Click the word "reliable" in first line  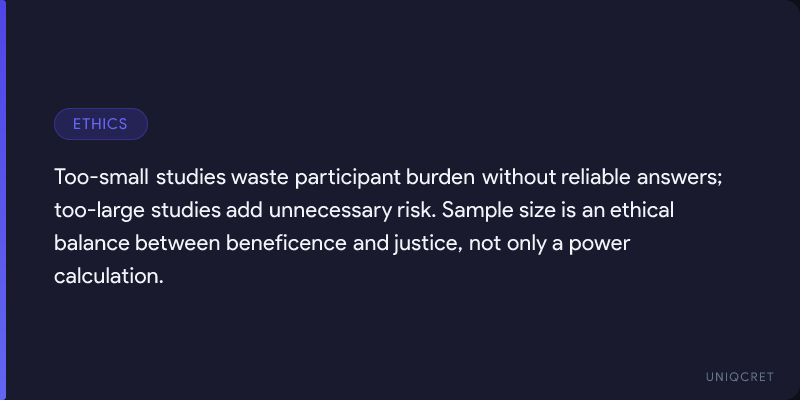click(596, 178)
